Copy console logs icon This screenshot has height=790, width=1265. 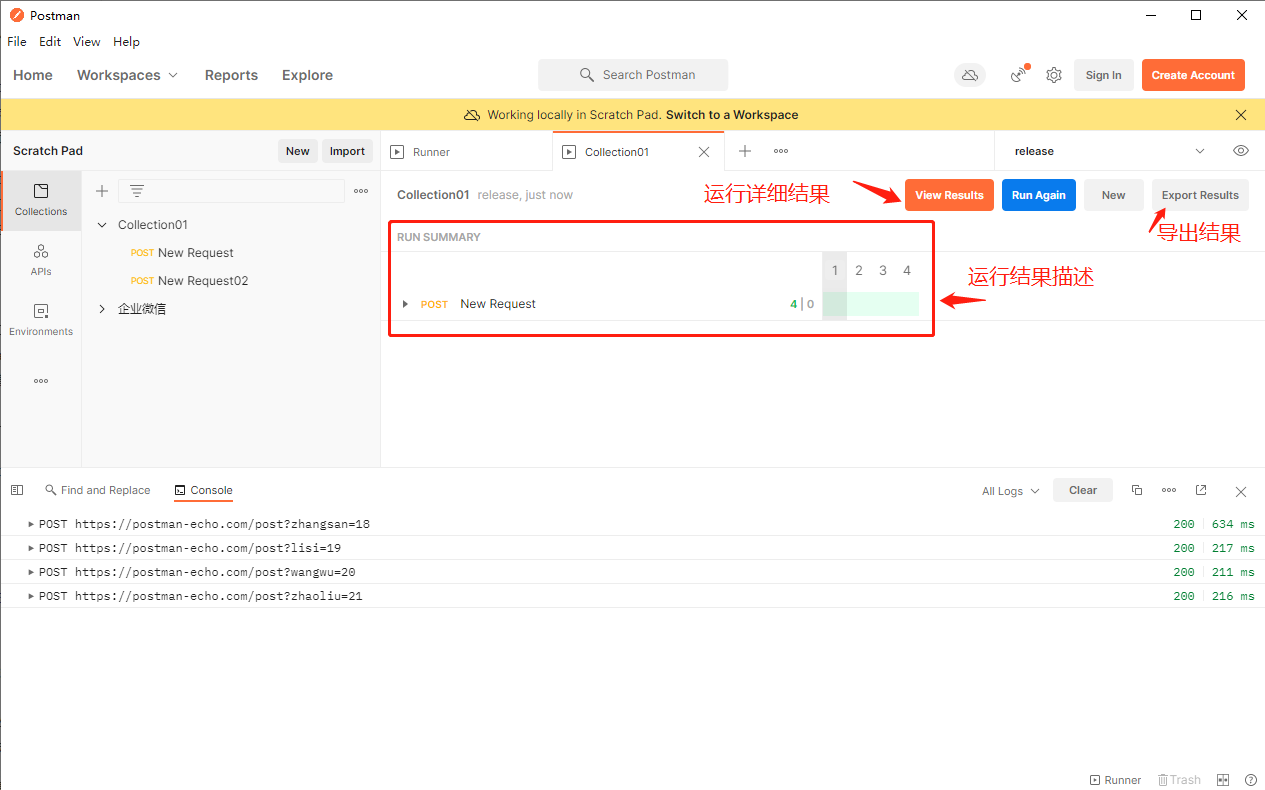click(1137, 490)
